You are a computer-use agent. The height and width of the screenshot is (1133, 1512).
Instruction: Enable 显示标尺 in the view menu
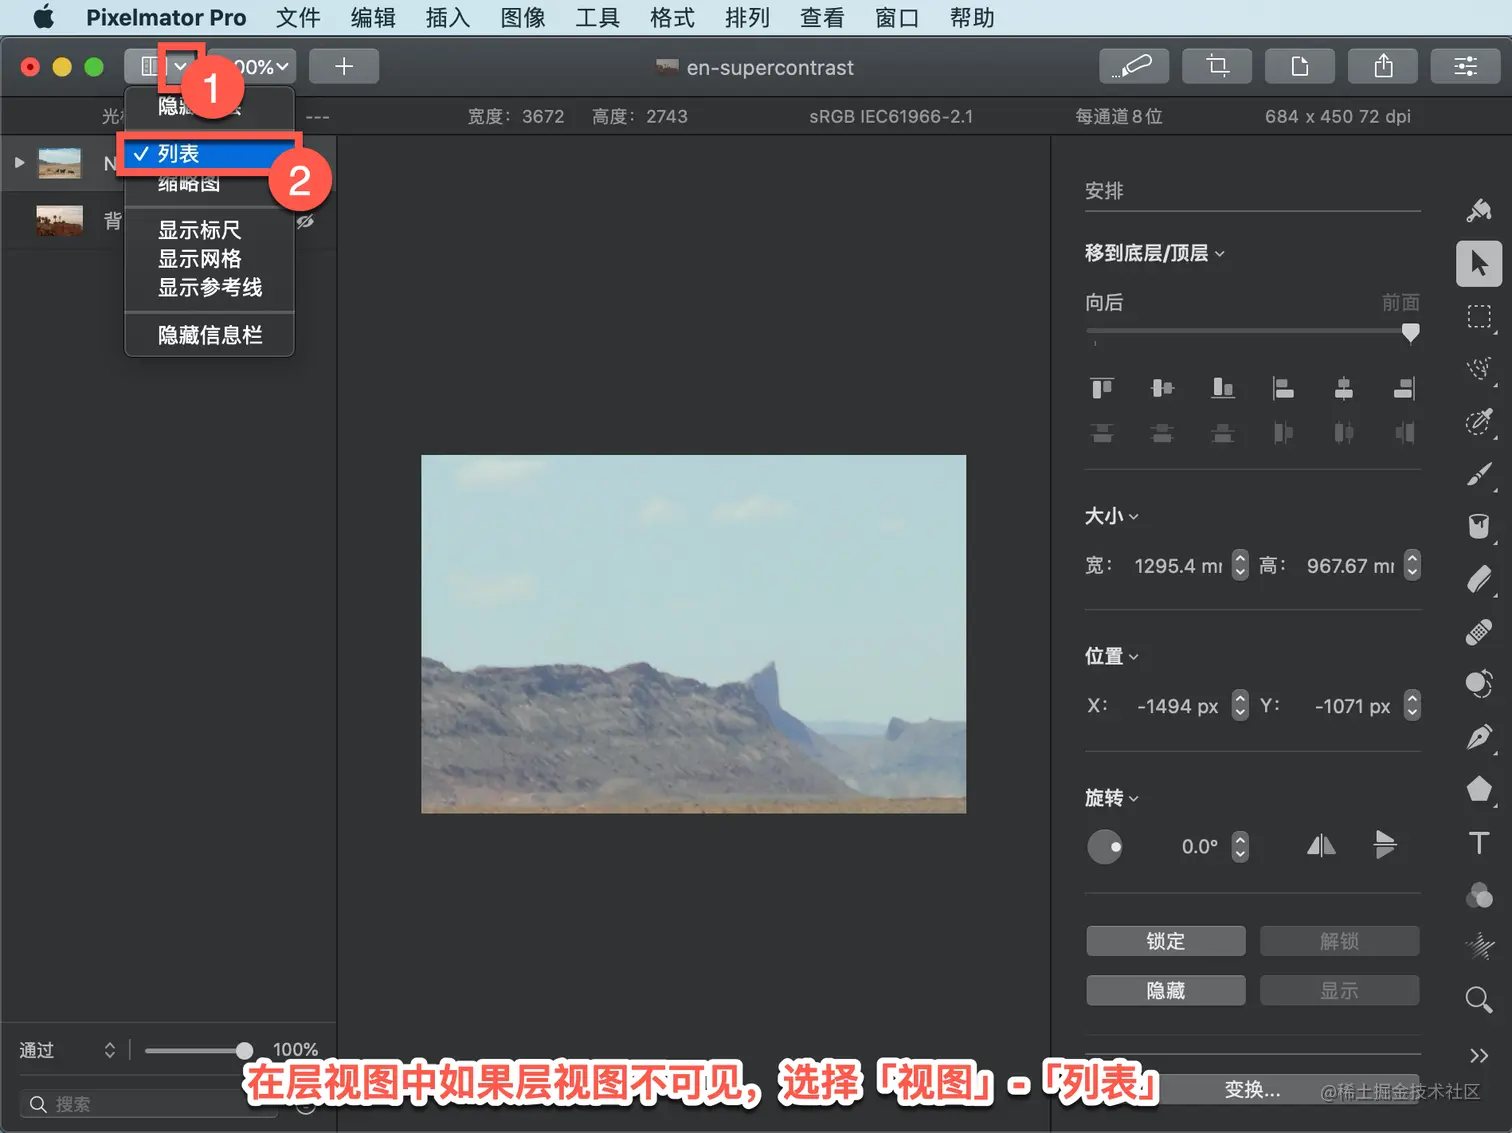209,230
